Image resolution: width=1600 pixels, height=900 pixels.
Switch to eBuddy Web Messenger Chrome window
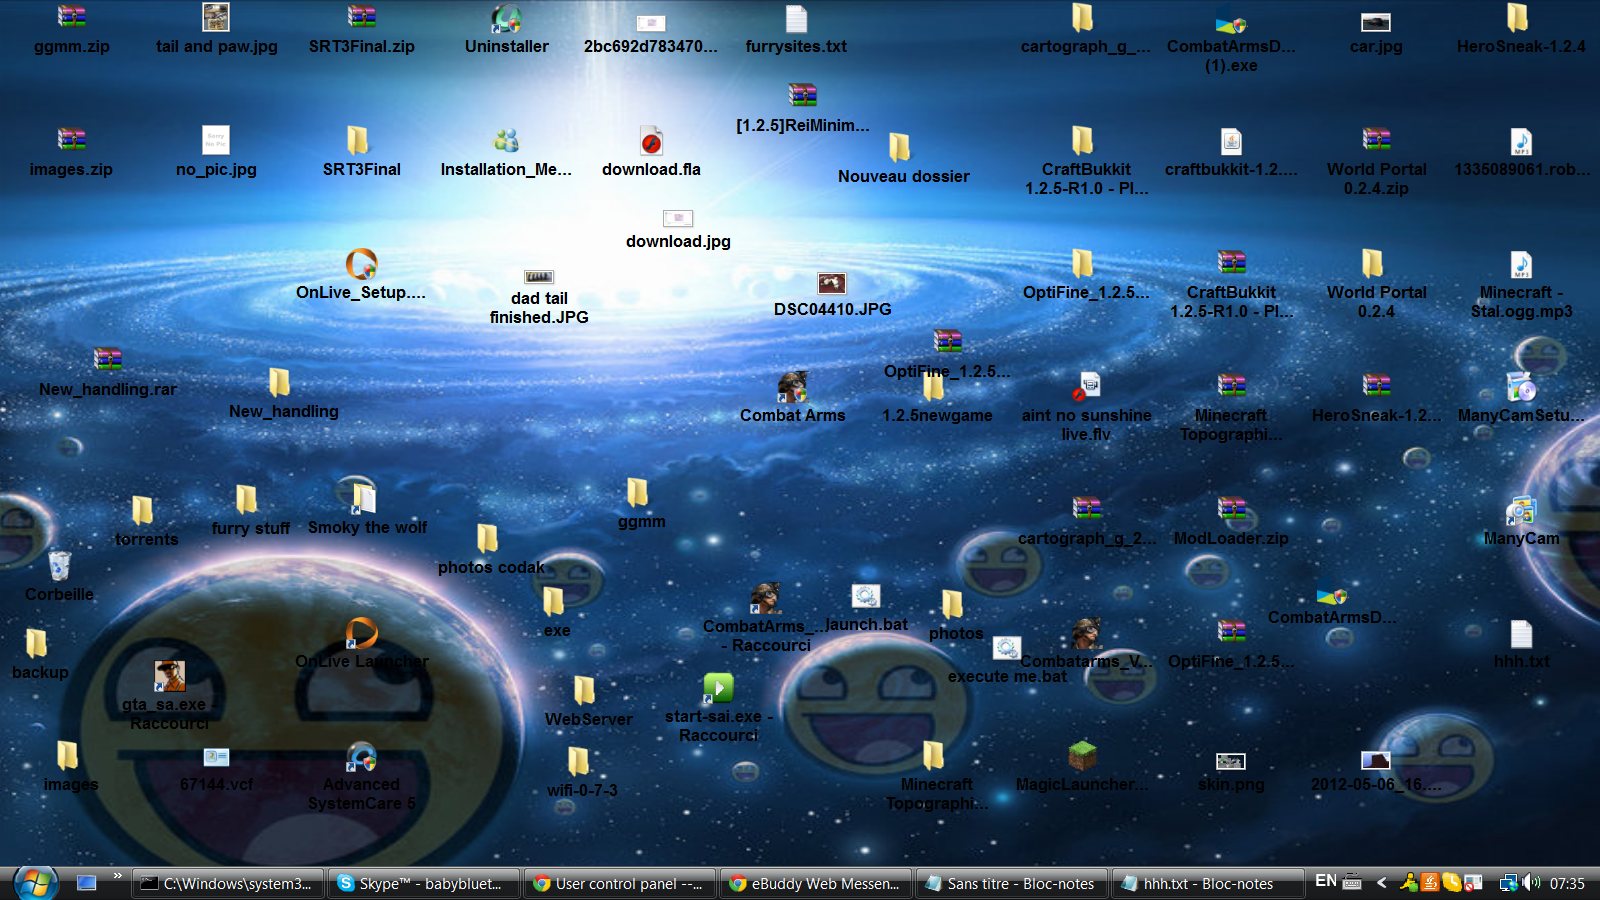pyautogui.click(x=816, y=884)
